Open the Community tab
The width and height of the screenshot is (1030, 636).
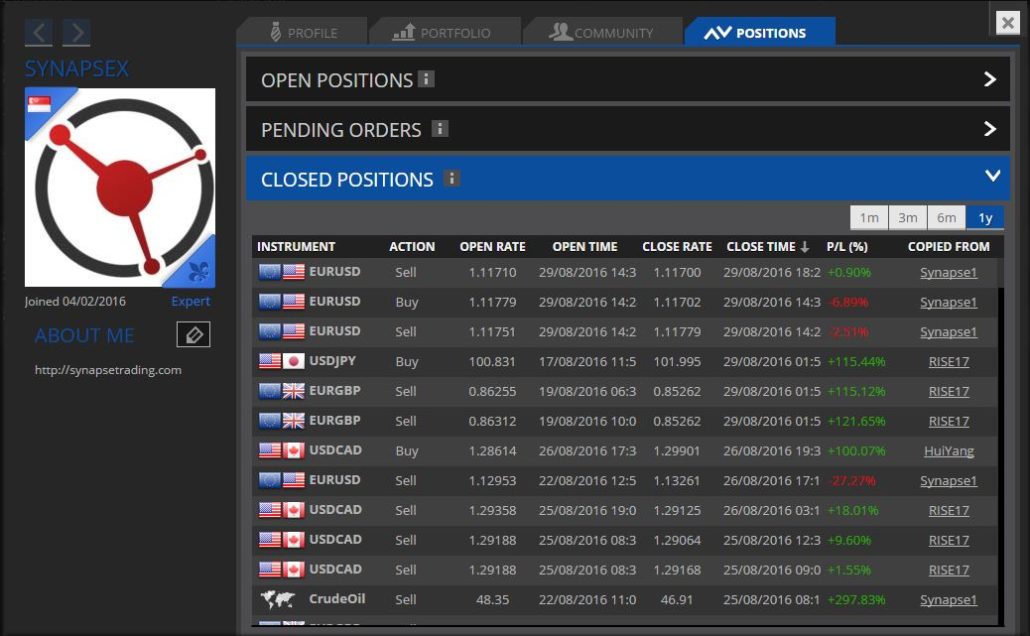pos(600,33)
